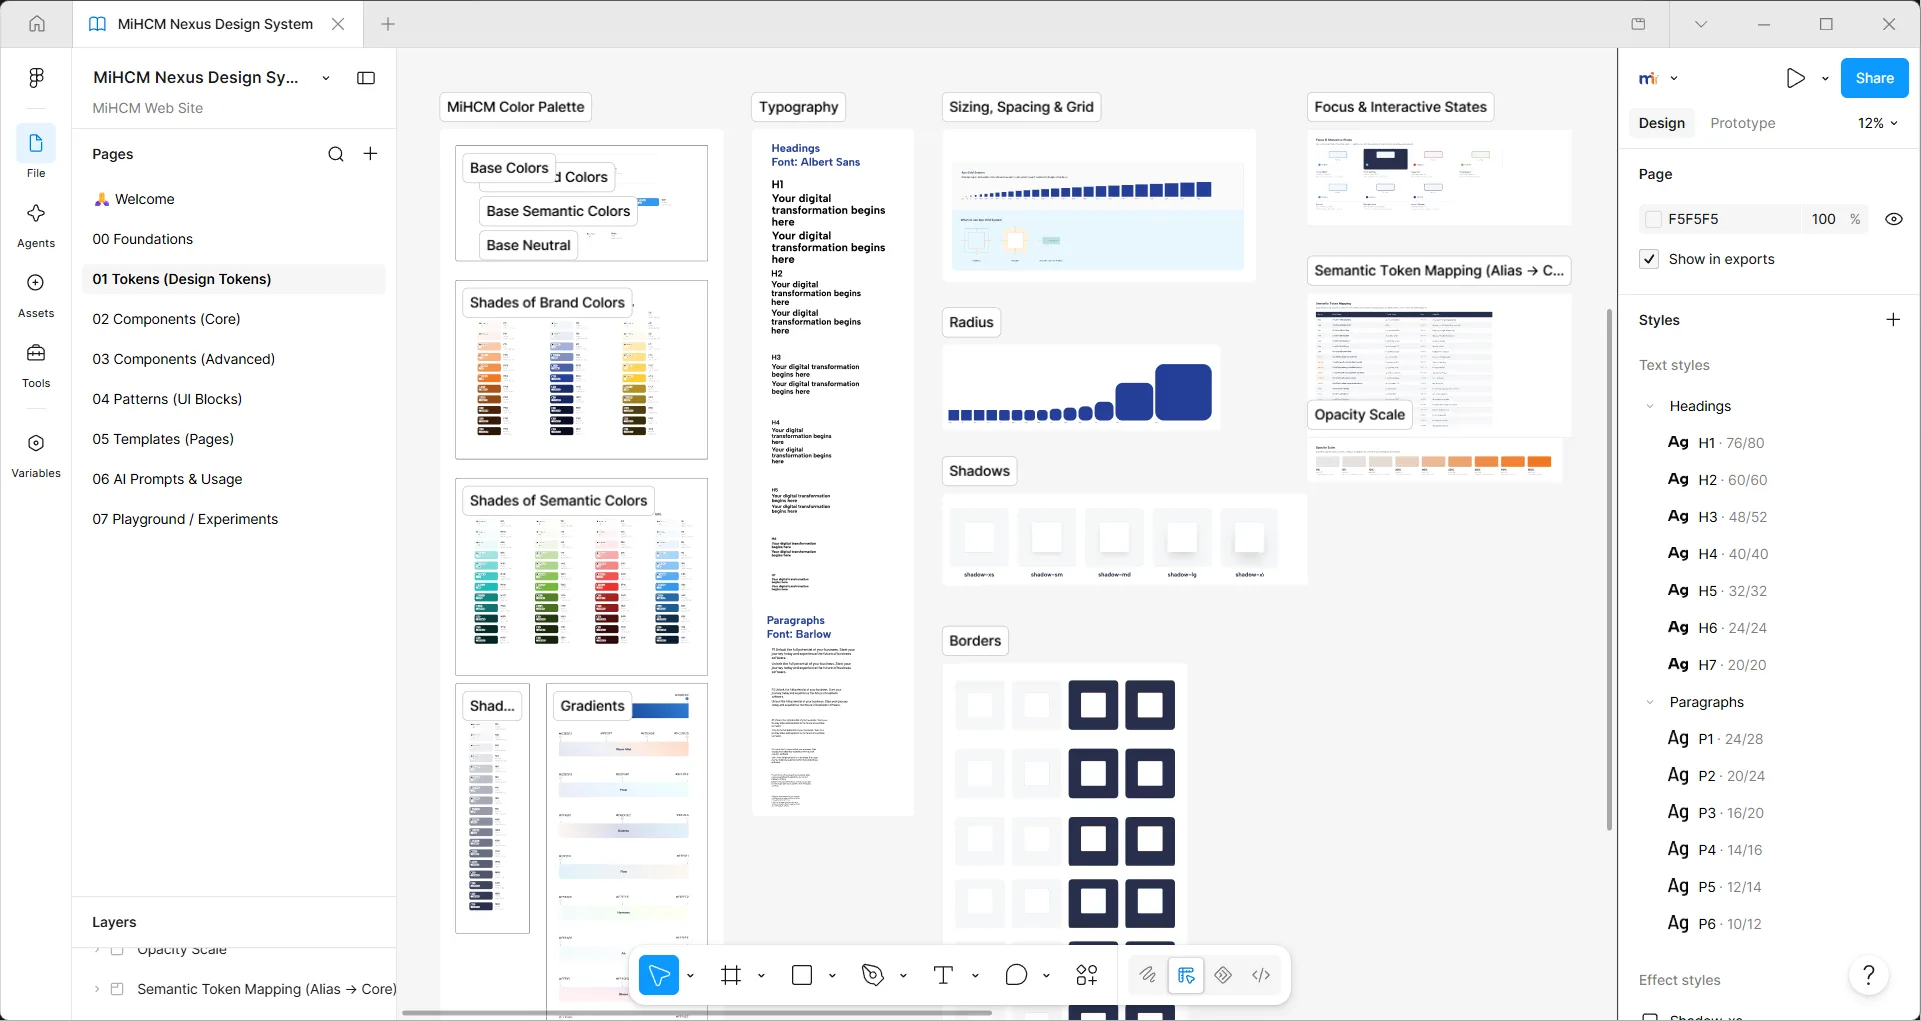Select the Text tool

(944, 975)
